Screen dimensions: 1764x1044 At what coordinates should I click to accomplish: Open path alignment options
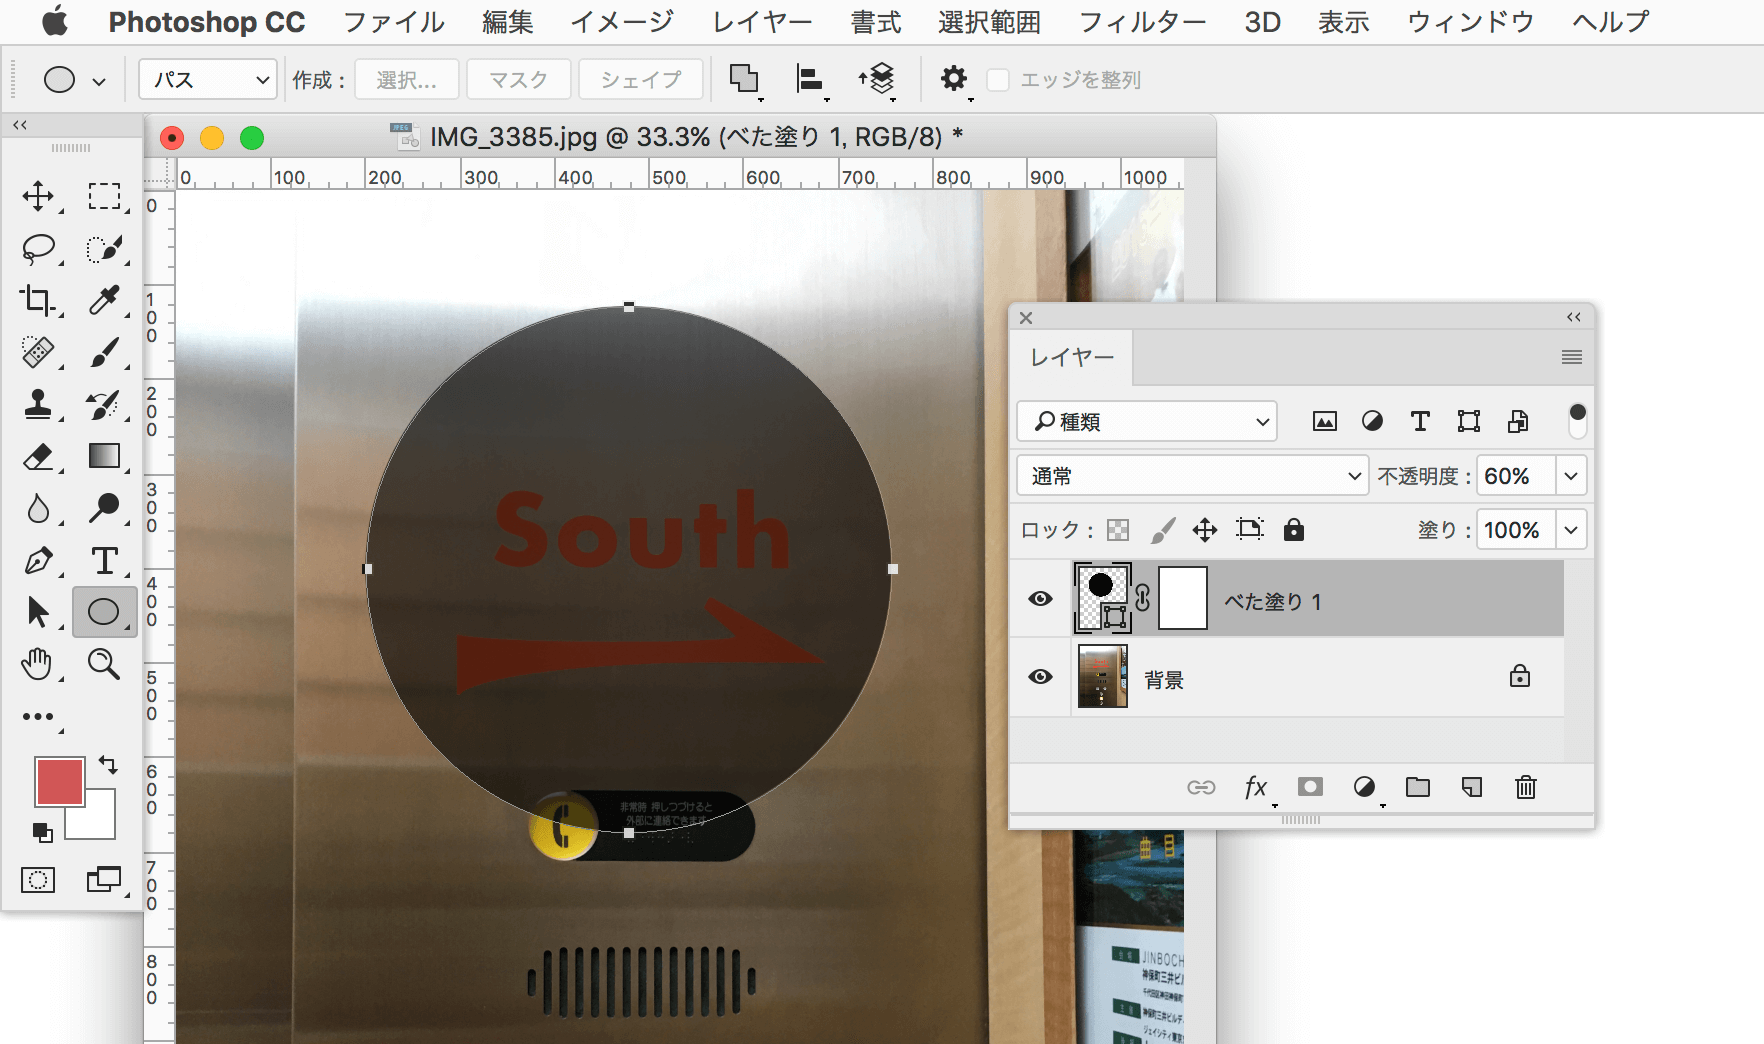(x=811, y=80)
